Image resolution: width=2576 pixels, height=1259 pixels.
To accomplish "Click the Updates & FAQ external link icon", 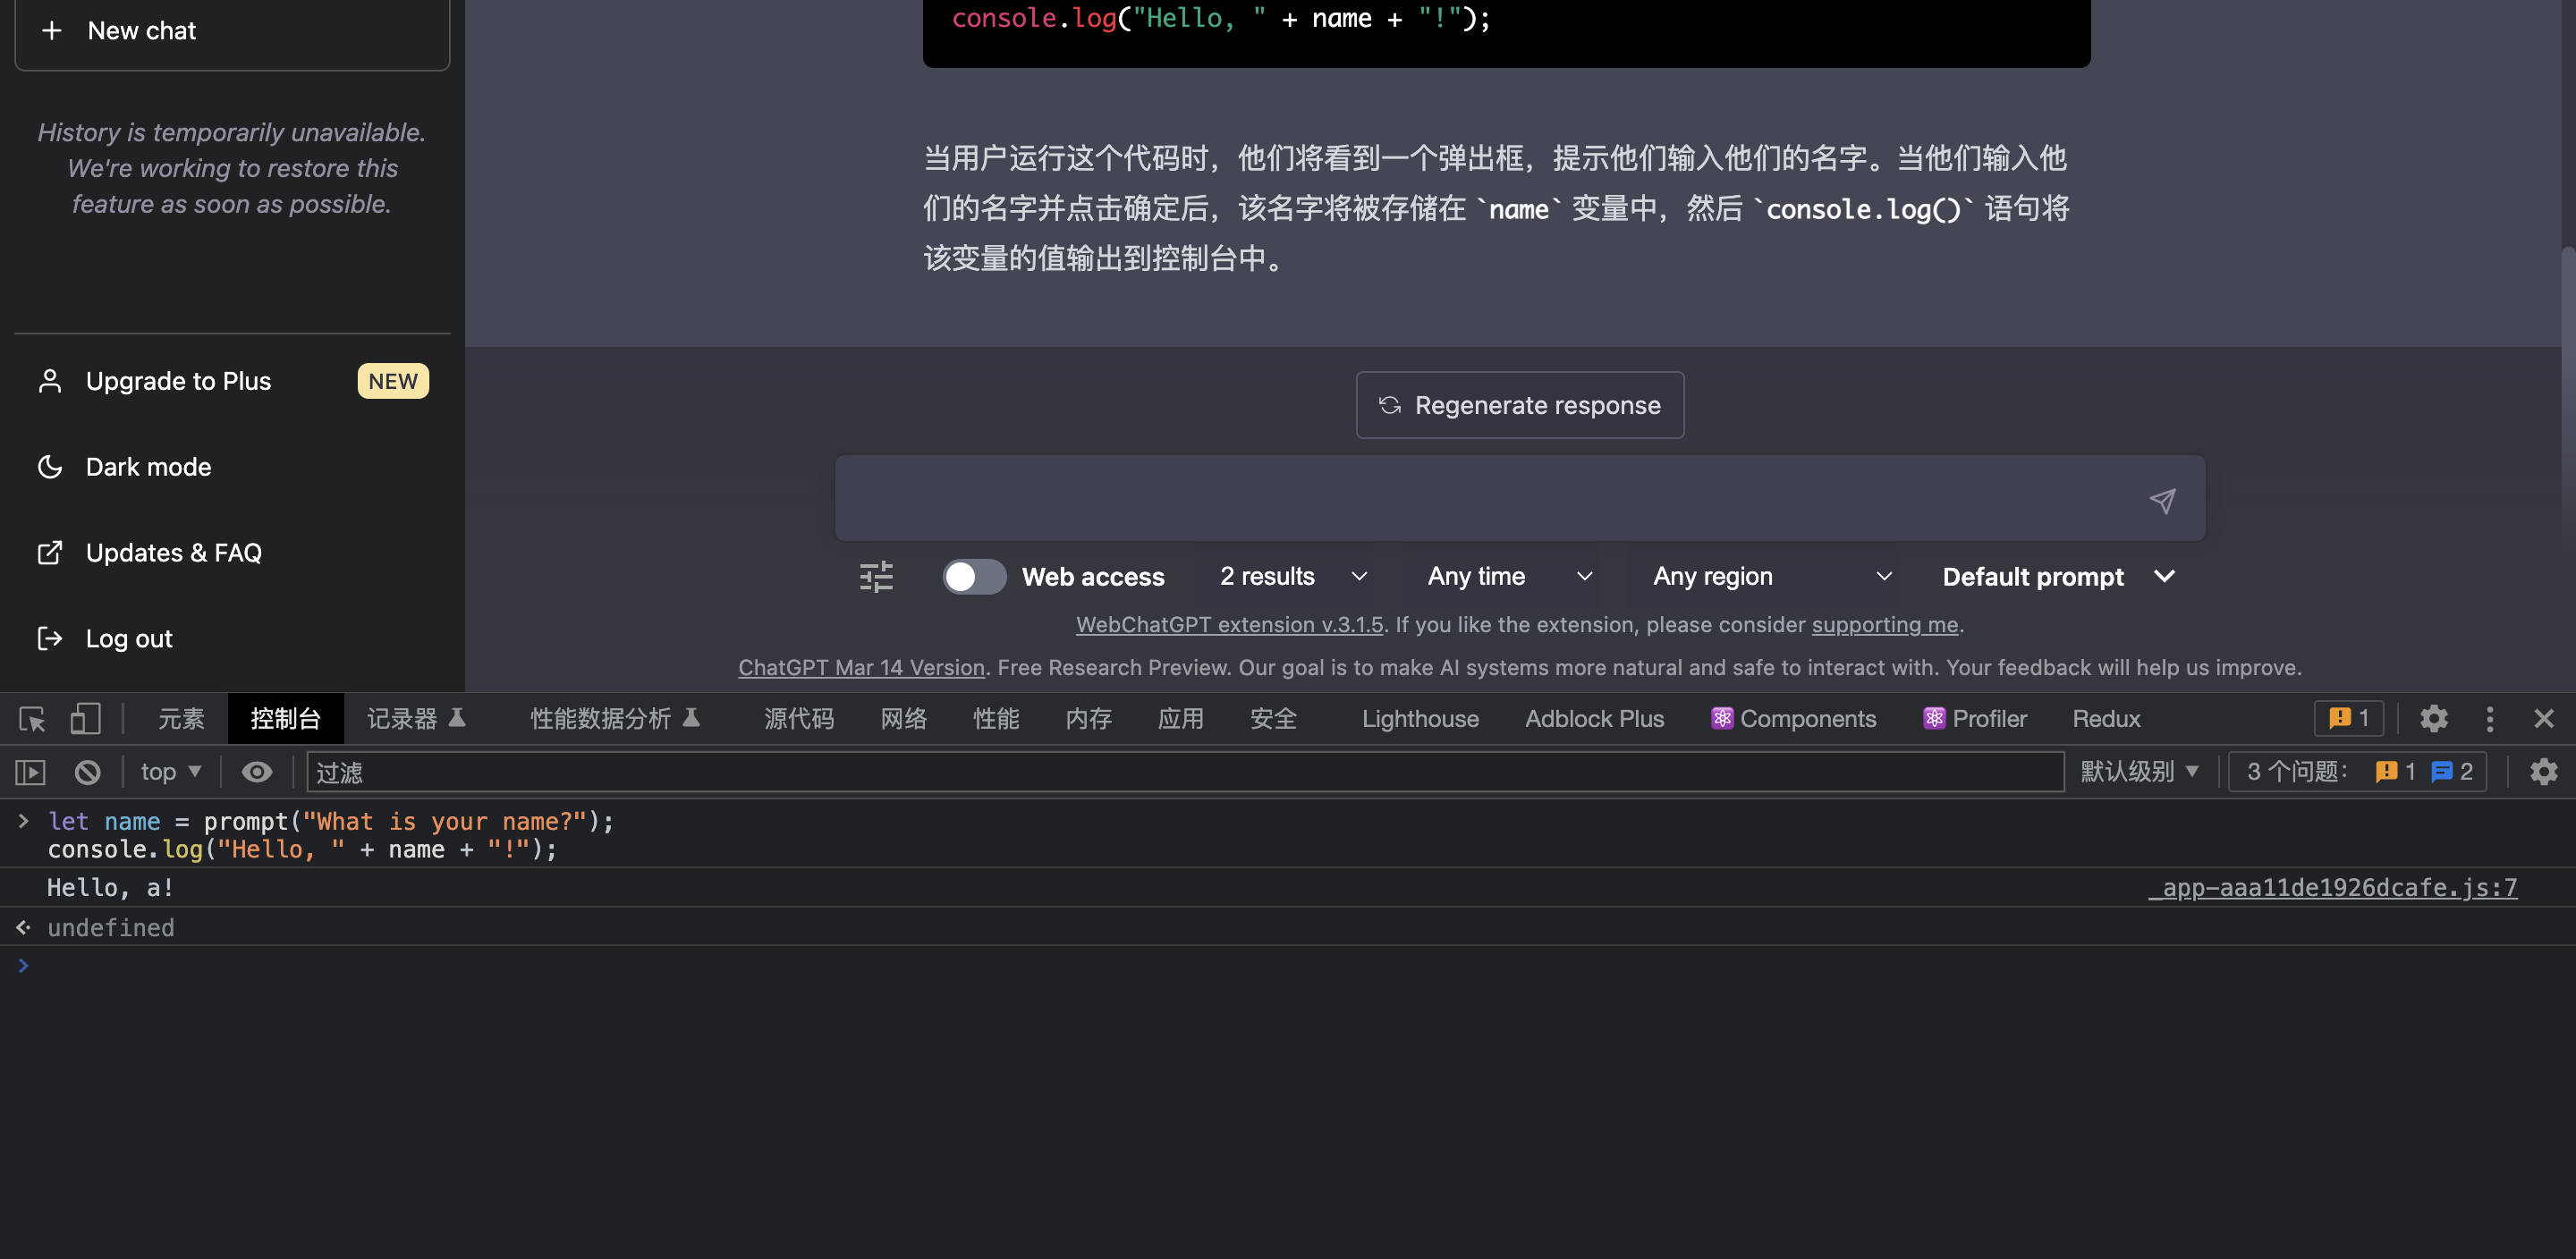I will (x=50, y=553).
